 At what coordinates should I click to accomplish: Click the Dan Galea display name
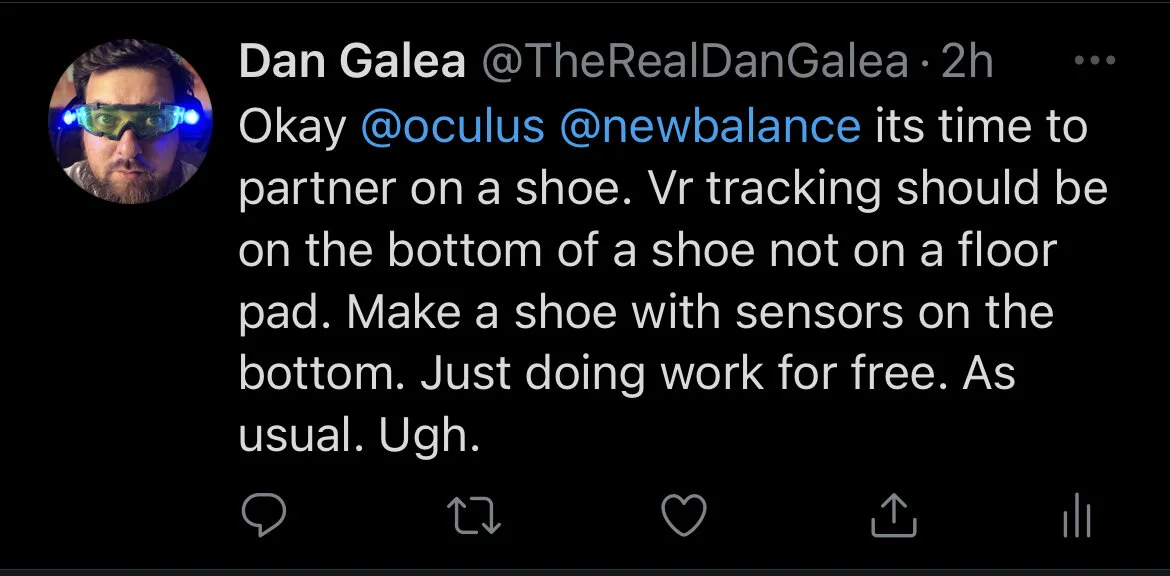point(352,62)
